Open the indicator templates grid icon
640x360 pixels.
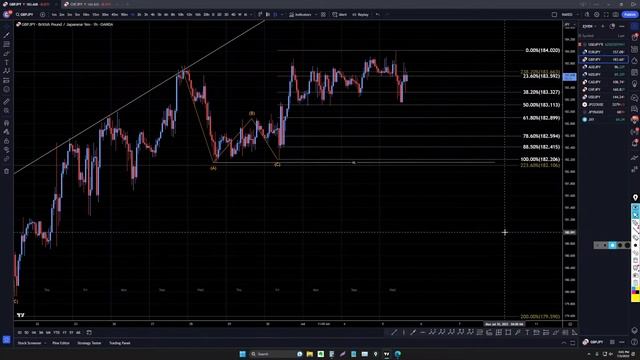click(x=323, y=15)
